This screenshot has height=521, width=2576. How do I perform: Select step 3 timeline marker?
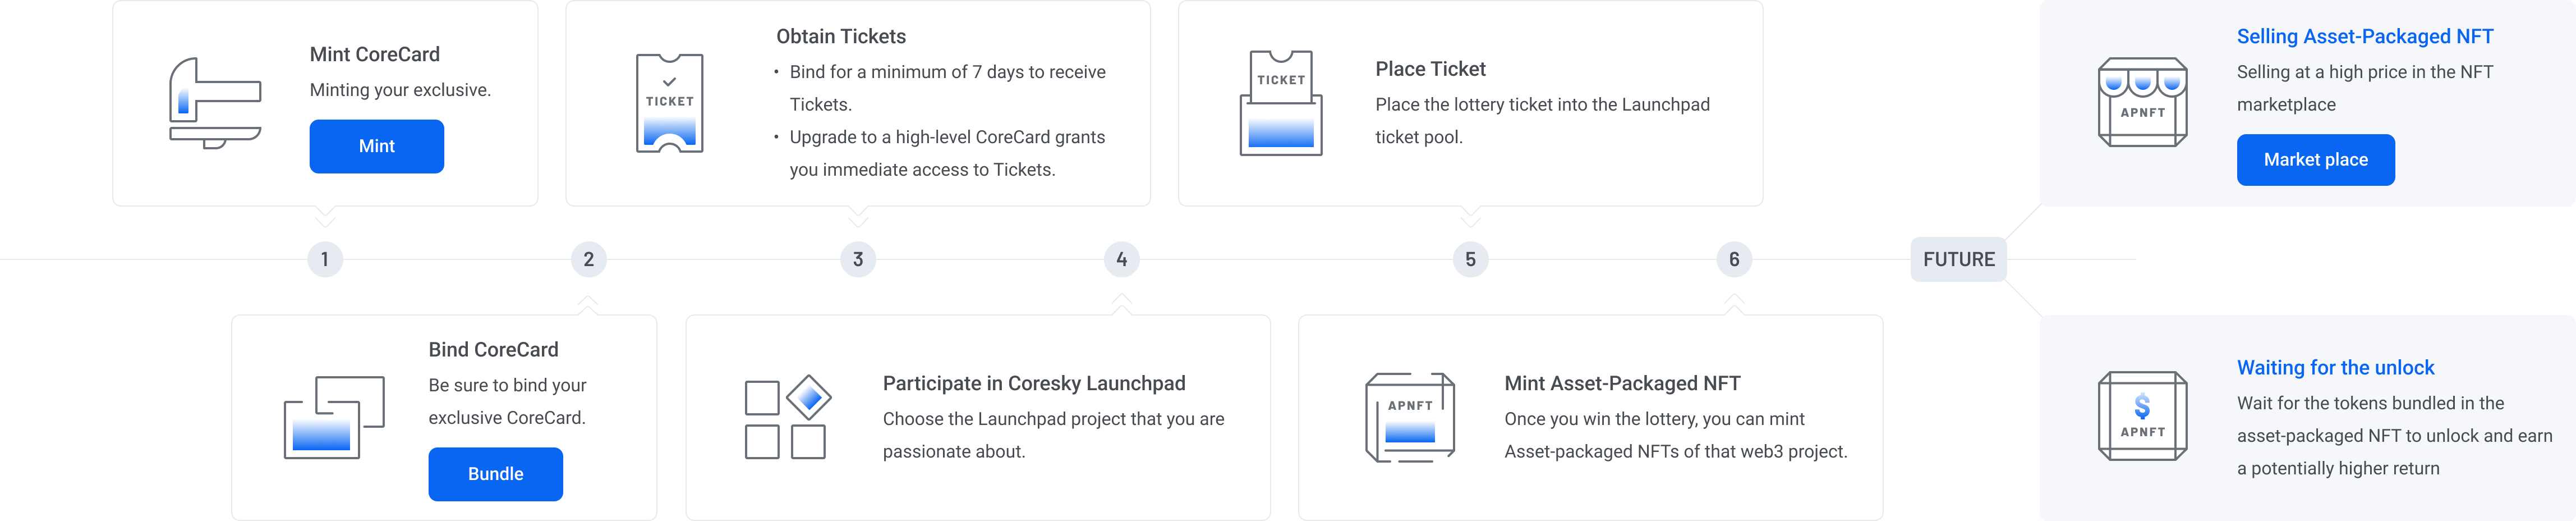tap(858, 260)
